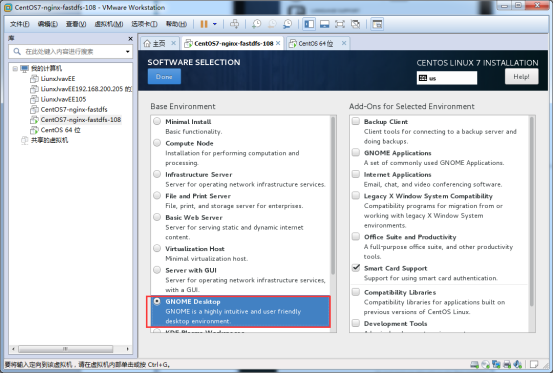
Task: Click the Done button
Action: (164, 77)
